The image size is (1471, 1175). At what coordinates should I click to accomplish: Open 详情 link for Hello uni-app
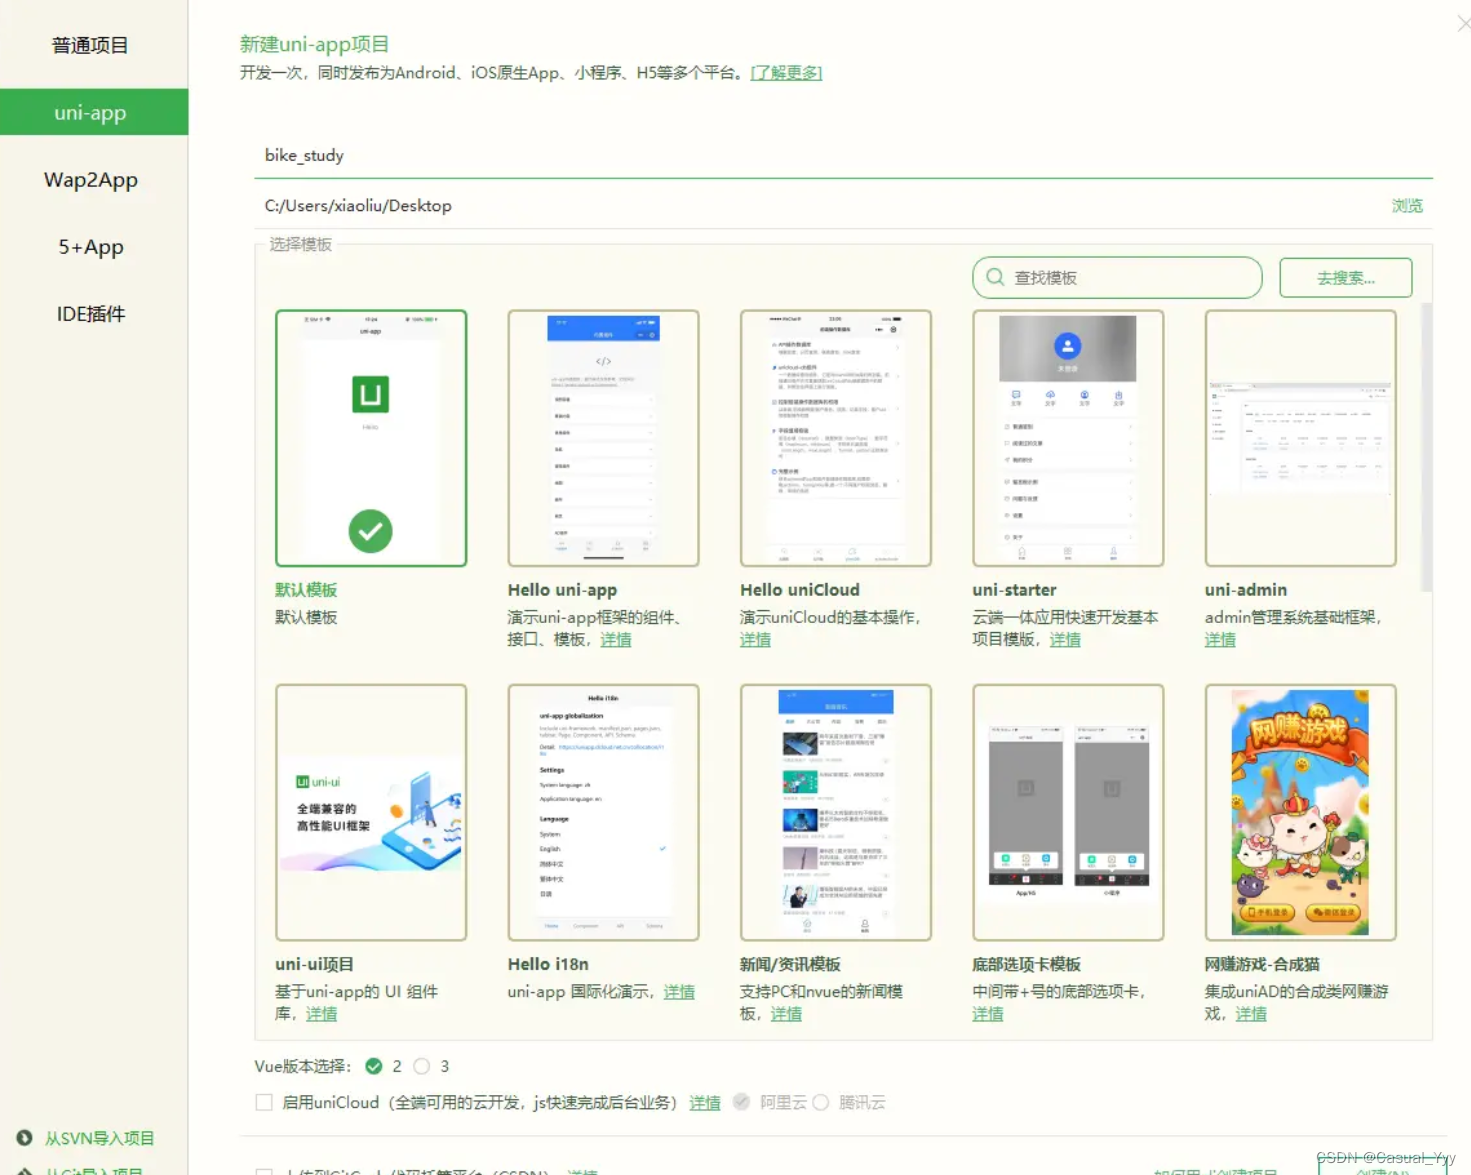point(616,640)
